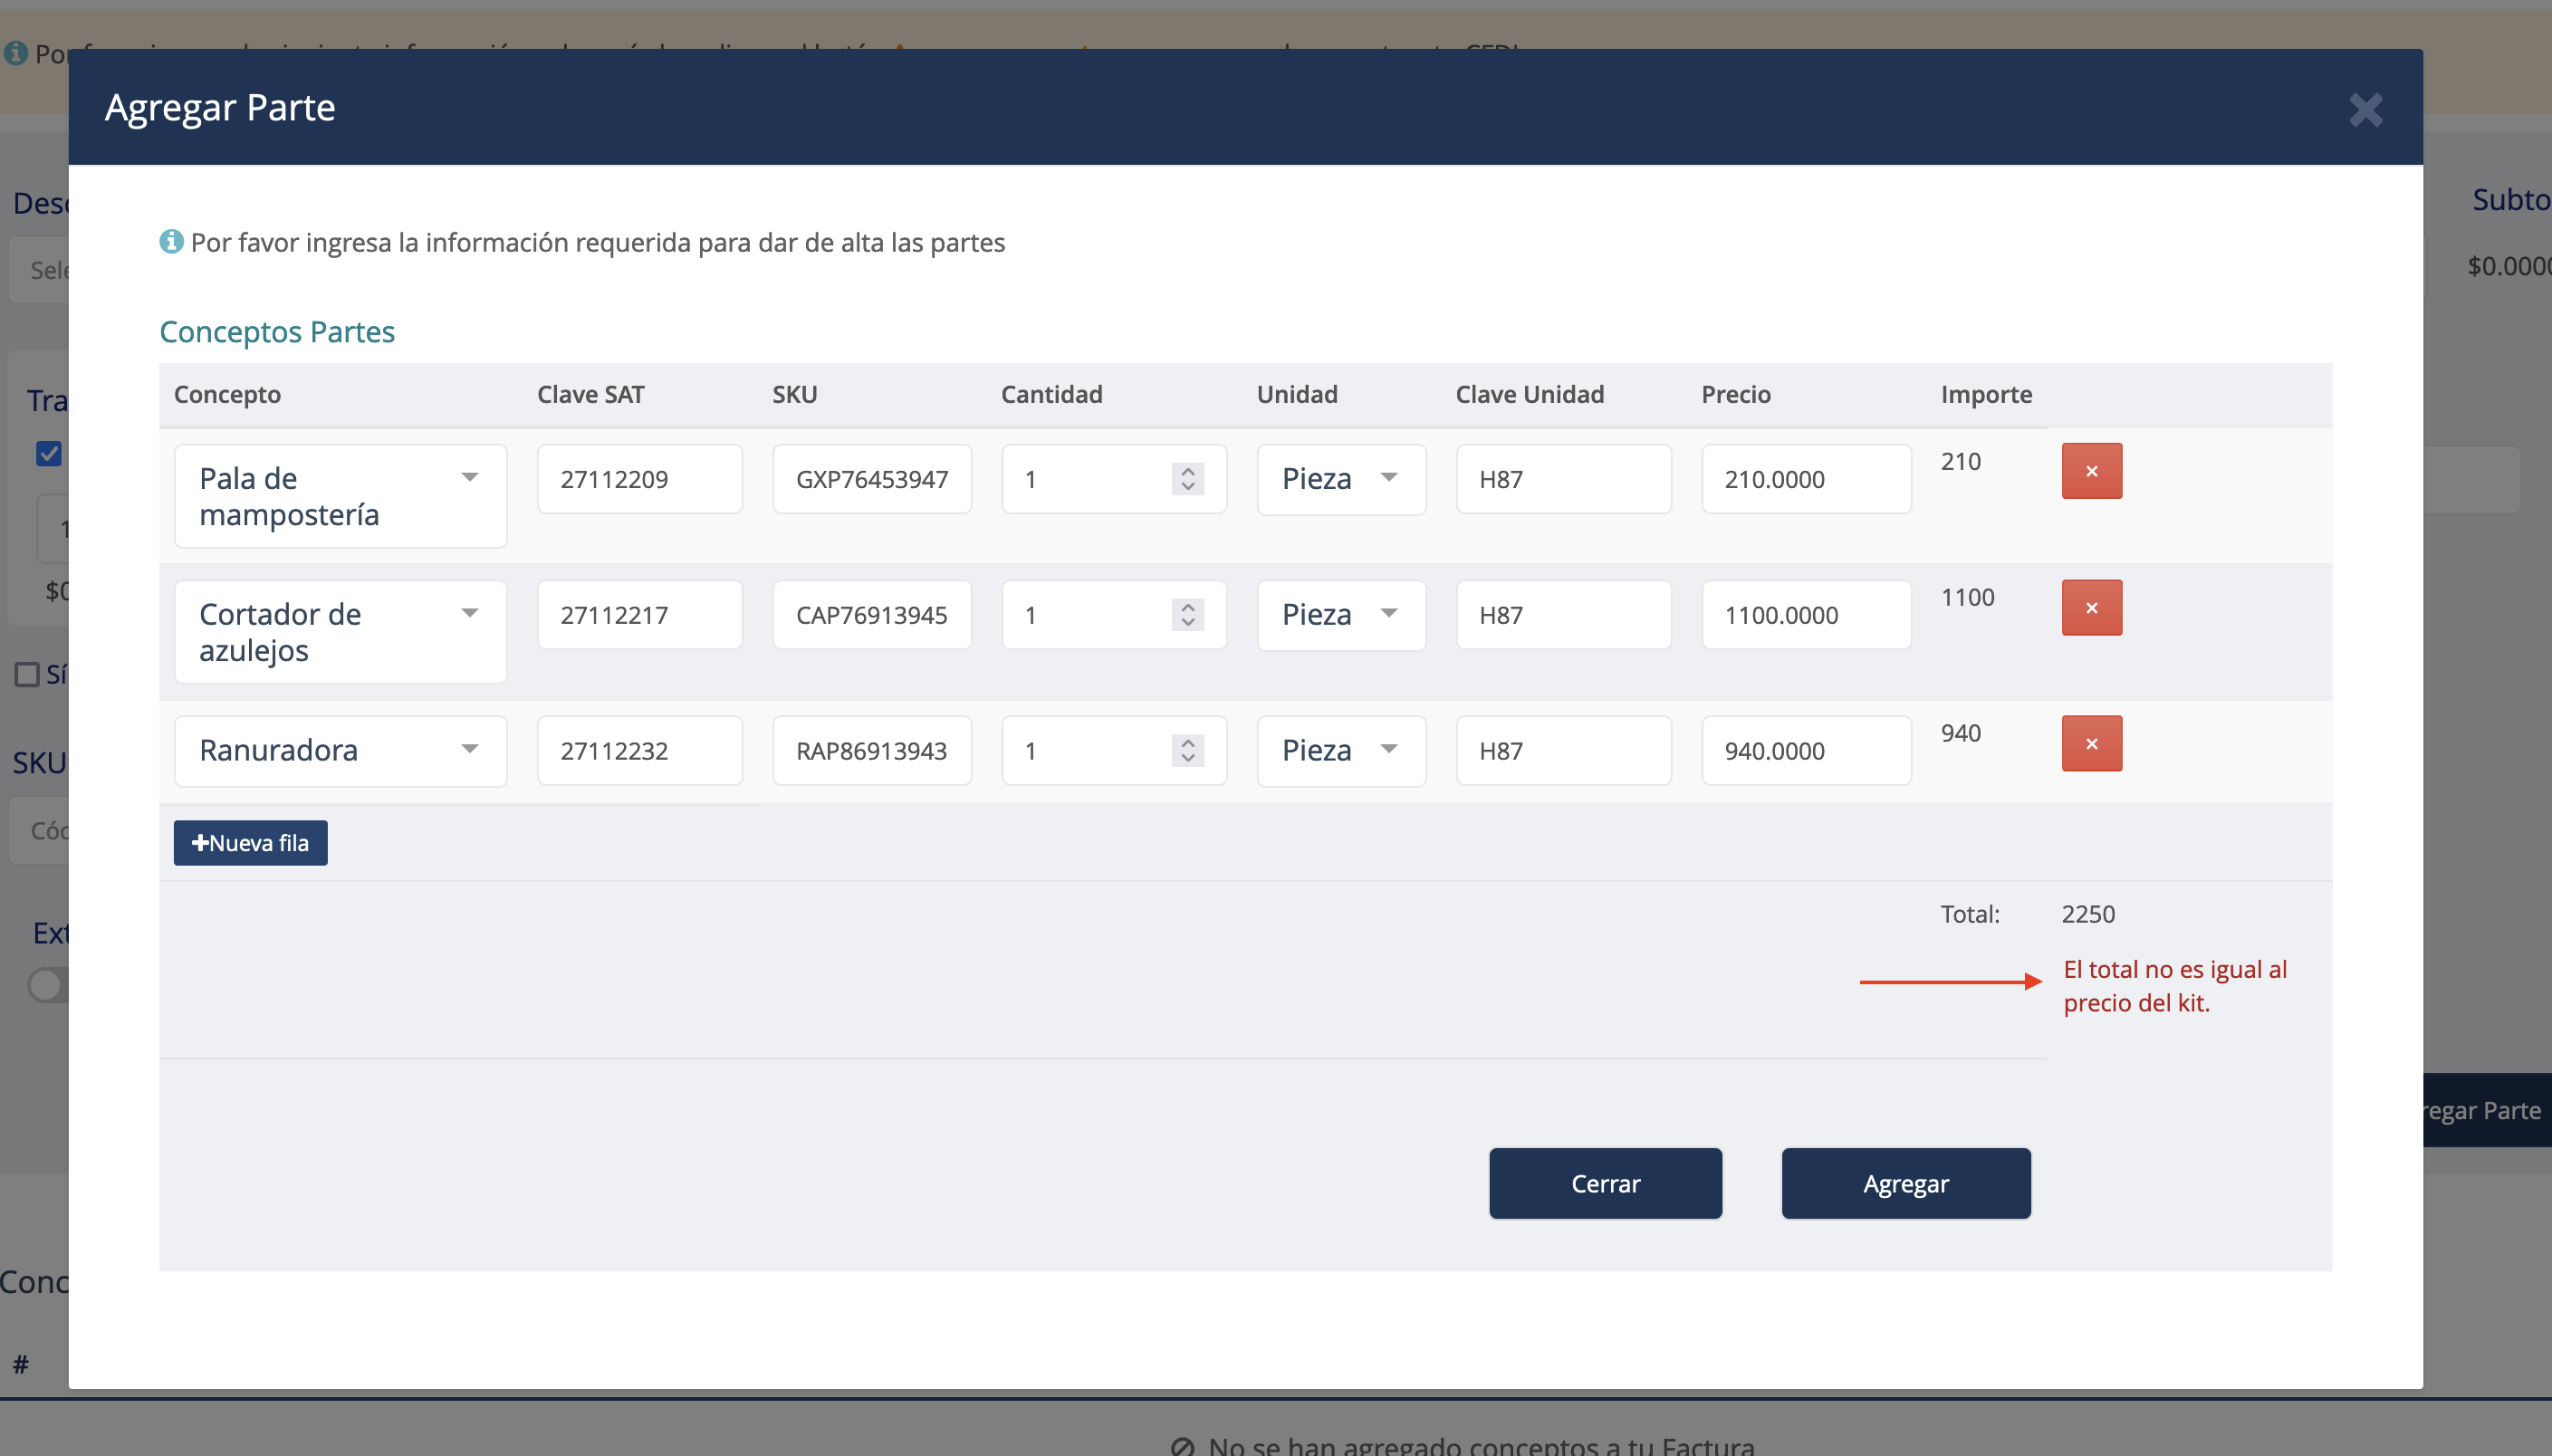Toggle the unchecked Sí checkbox in background page
Image resolution: width=2552 pixels, height=1456 pixels.
27,674
